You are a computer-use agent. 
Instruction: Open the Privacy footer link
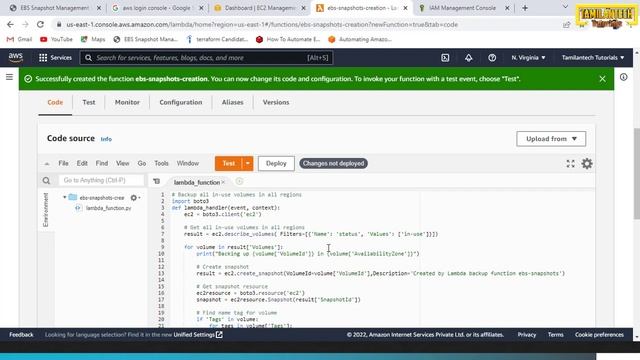pos(527,335)
